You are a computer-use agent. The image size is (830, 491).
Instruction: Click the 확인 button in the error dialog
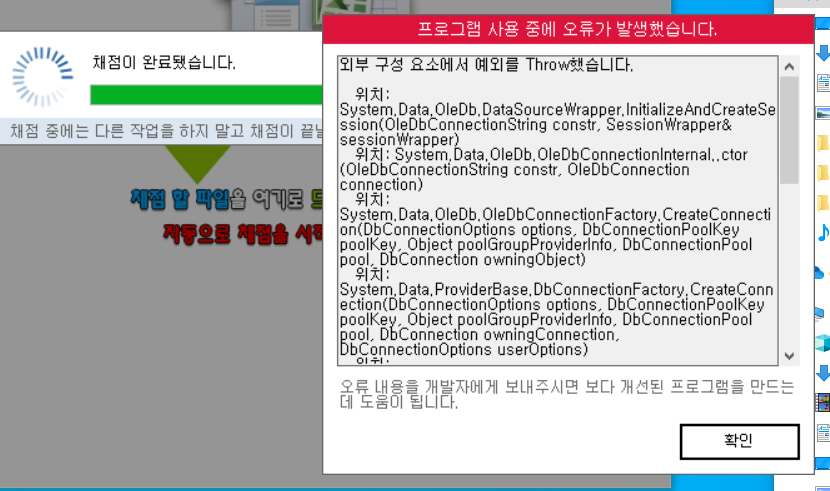pos(739,441)
